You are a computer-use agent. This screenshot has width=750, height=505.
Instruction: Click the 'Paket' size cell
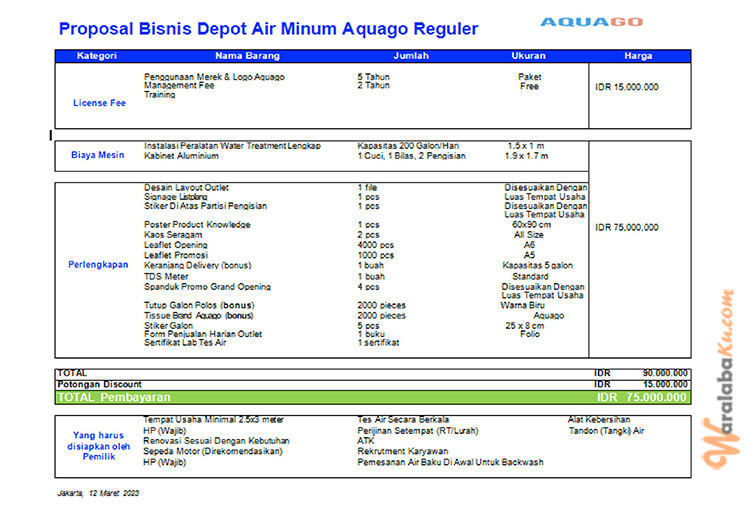point(529,77)
